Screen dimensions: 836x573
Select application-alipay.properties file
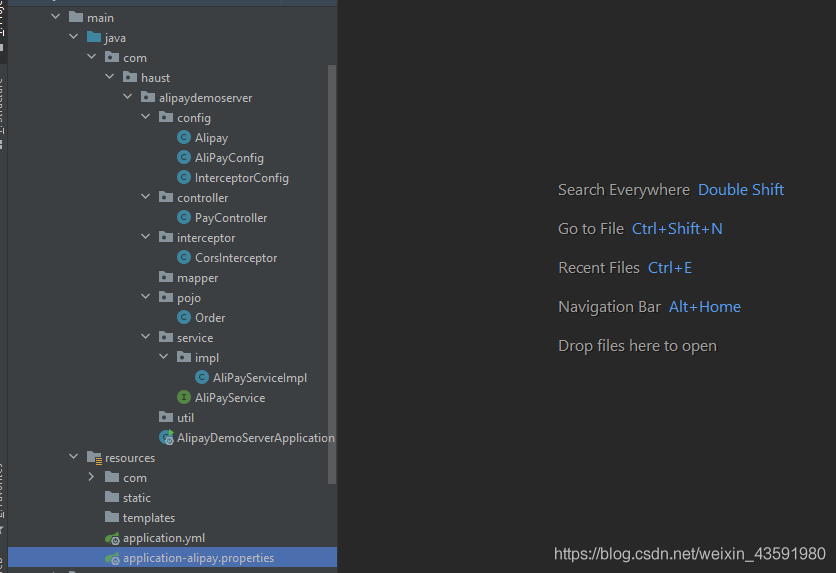tap(198, 558)
